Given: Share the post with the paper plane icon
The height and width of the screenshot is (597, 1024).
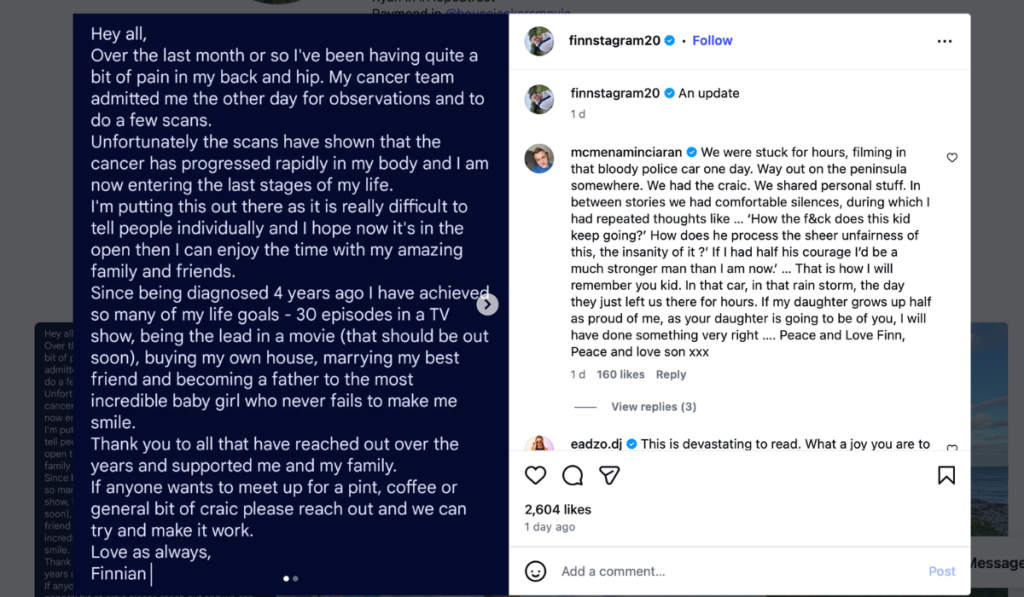Looking at the screenshot, I should click(x=608, y=476).
